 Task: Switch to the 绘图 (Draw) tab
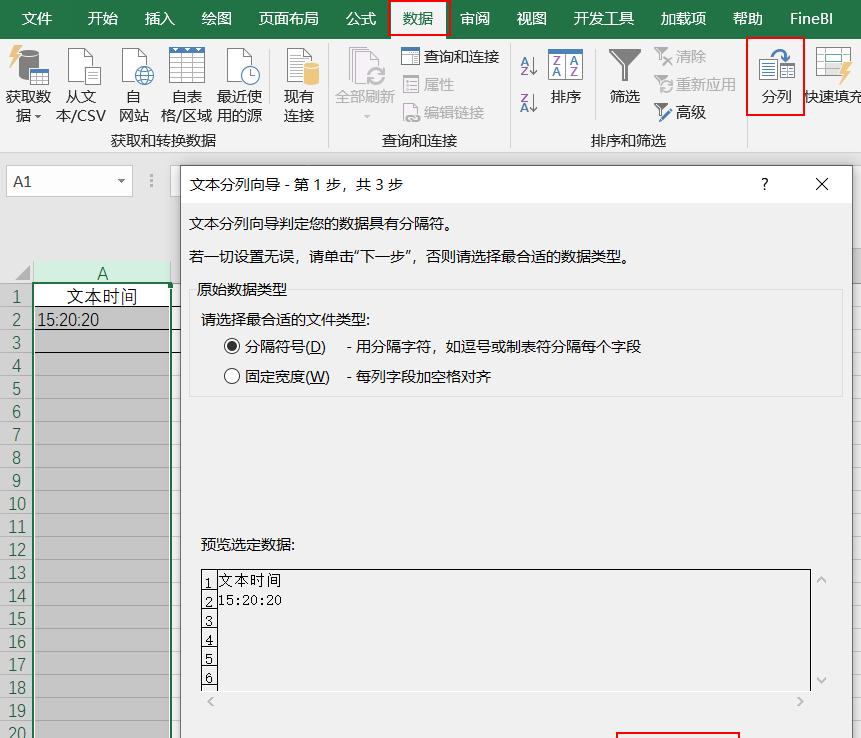[216, 19]
